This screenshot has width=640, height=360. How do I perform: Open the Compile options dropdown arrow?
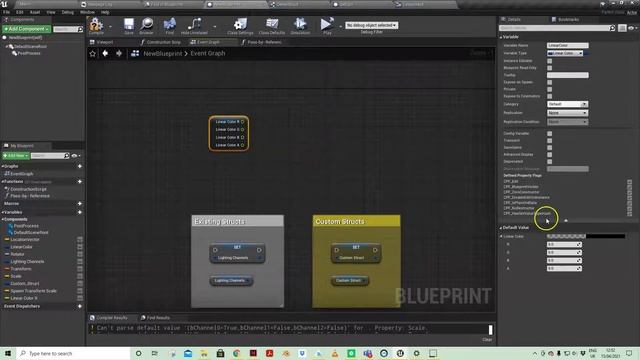pyautogui.click(x=110, y=27)
